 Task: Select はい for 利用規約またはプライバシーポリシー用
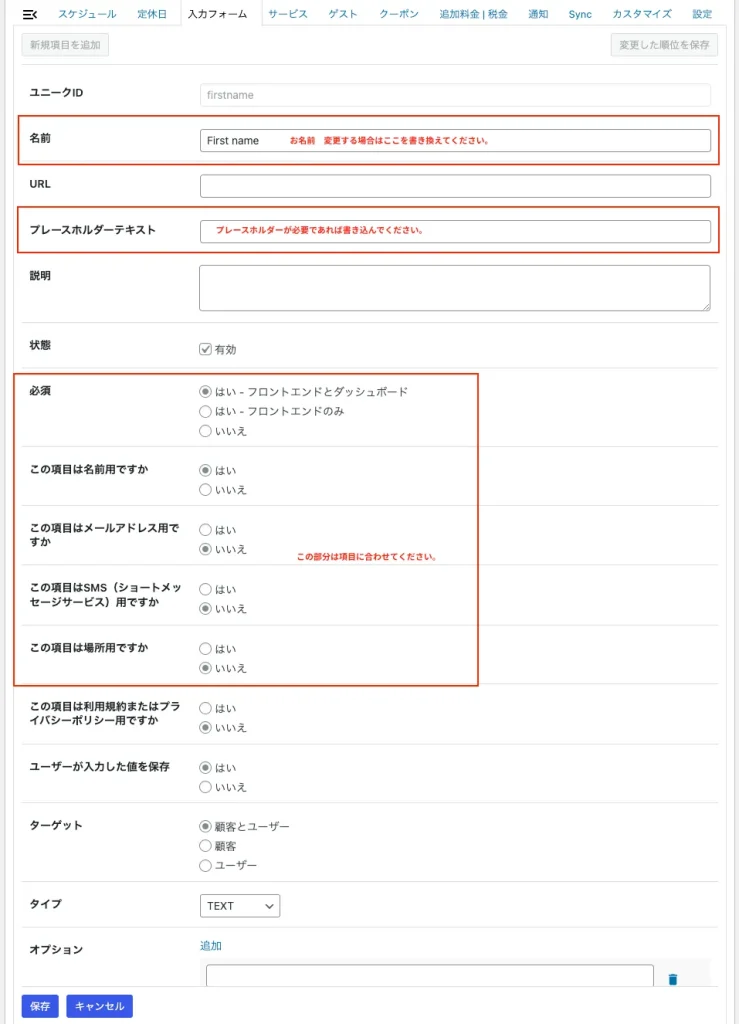[x=205, y=708]
